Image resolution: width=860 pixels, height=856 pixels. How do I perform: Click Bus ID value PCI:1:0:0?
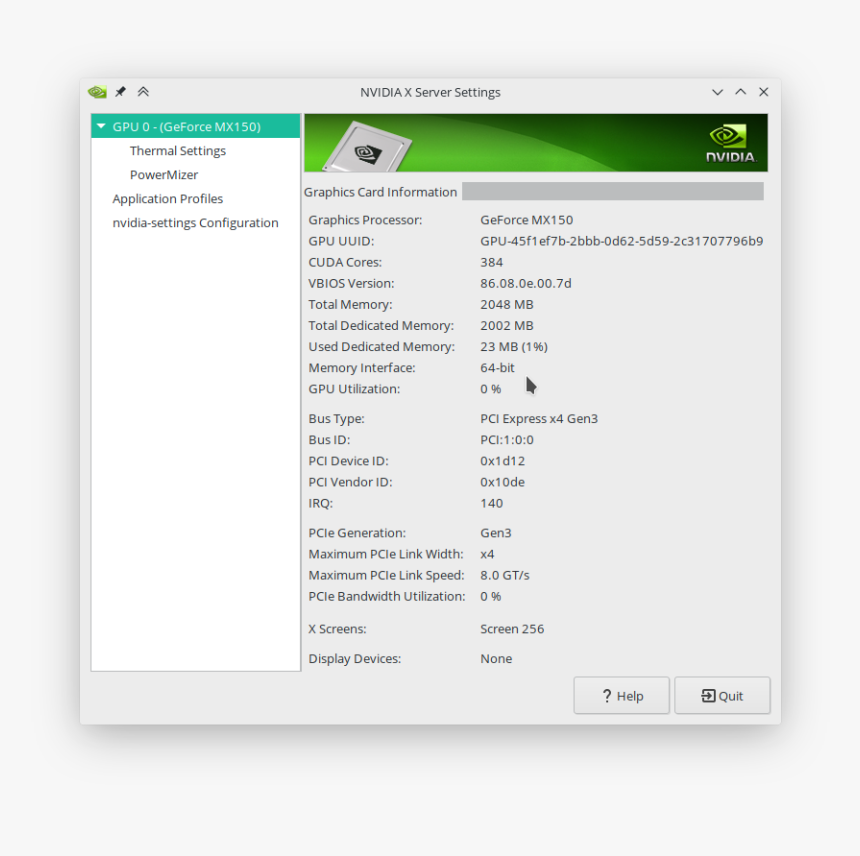coord(507,440)
